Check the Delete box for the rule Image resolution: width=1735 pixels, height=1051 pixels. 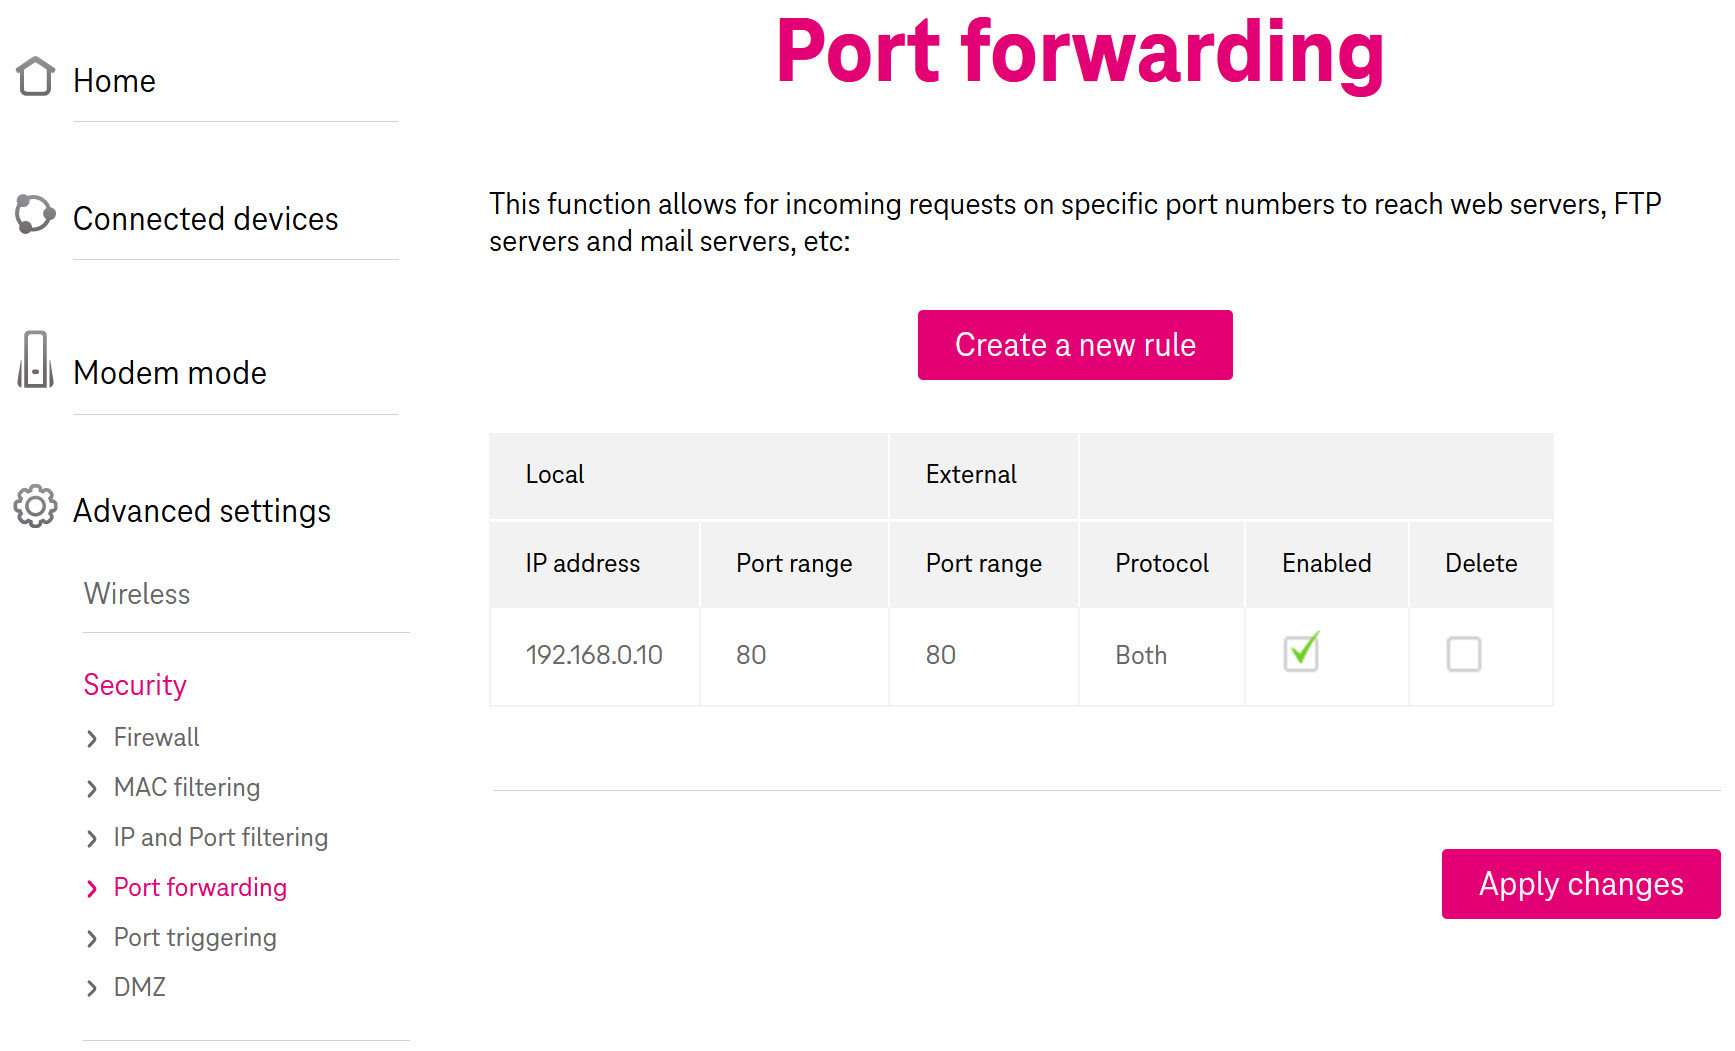(1464, 654)
